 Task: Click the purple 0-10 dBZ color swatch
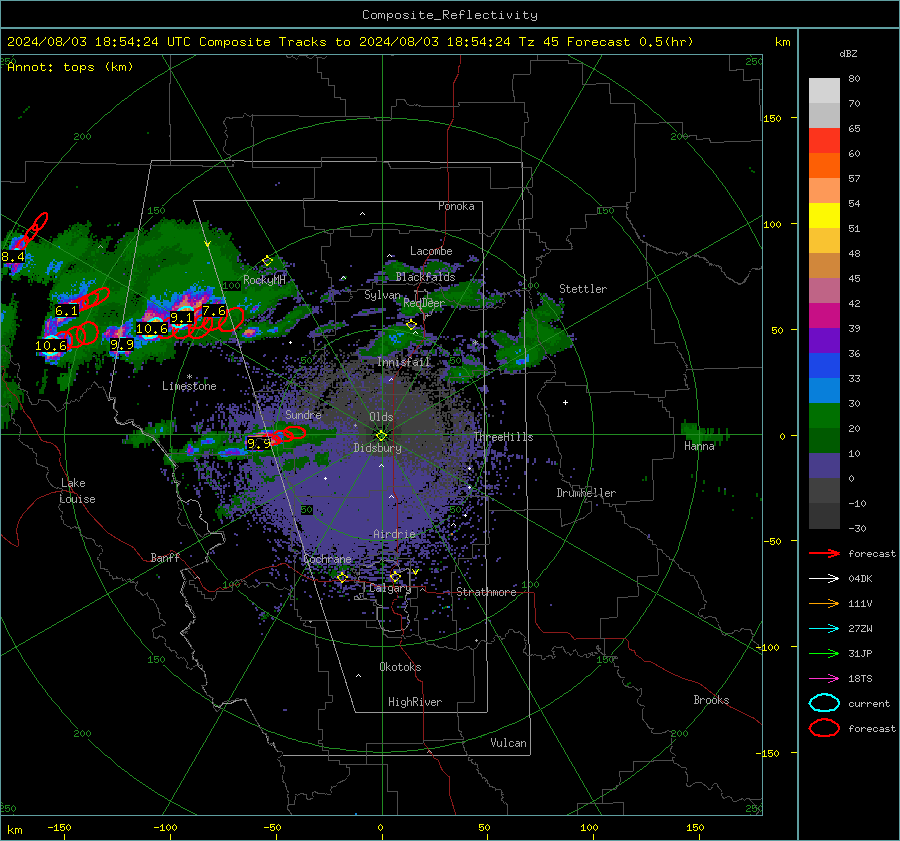pos(824,466)
